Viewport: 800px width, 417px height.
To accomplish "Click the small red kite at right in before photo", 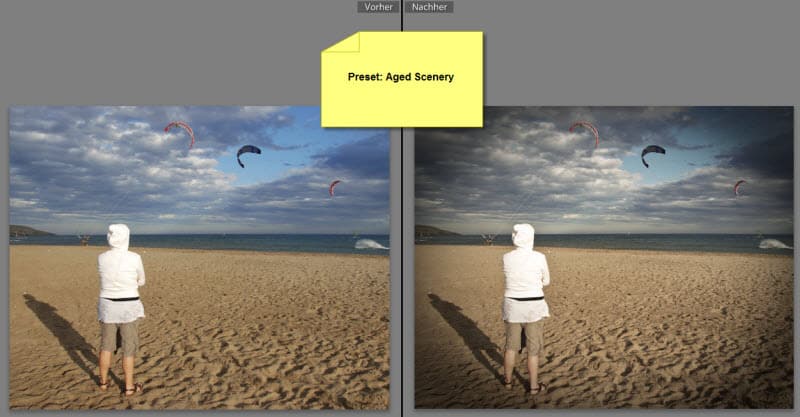I will (334, 187).
